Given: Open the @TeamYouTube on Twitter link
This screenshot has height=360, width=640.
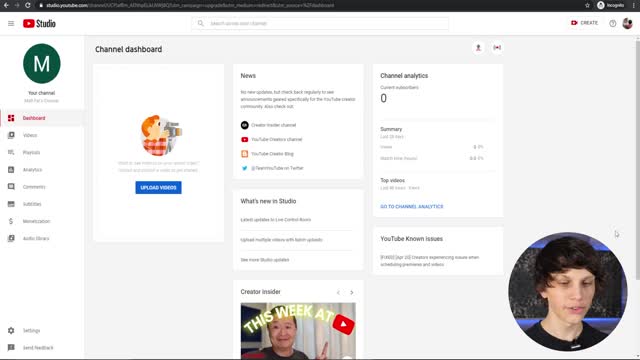Looking at the screenshot, I should (x=277, y=168).
